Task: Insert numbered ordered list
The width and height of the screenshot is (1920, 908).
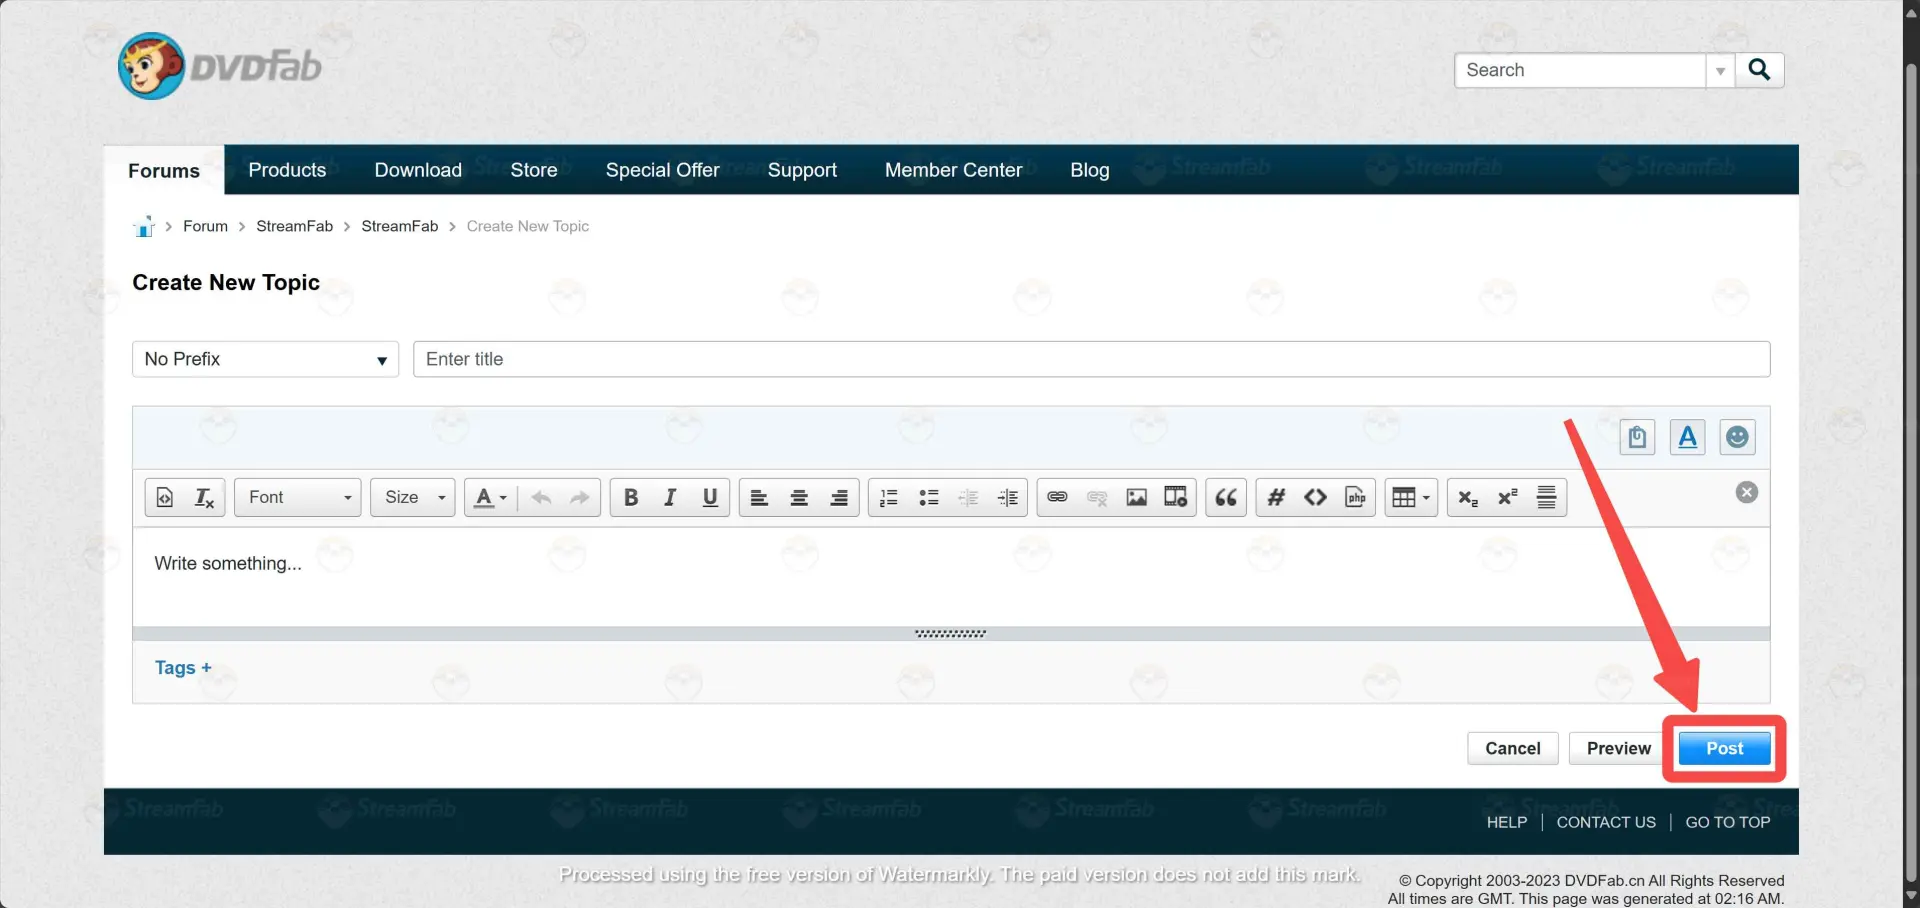Action: click(889, 497)
